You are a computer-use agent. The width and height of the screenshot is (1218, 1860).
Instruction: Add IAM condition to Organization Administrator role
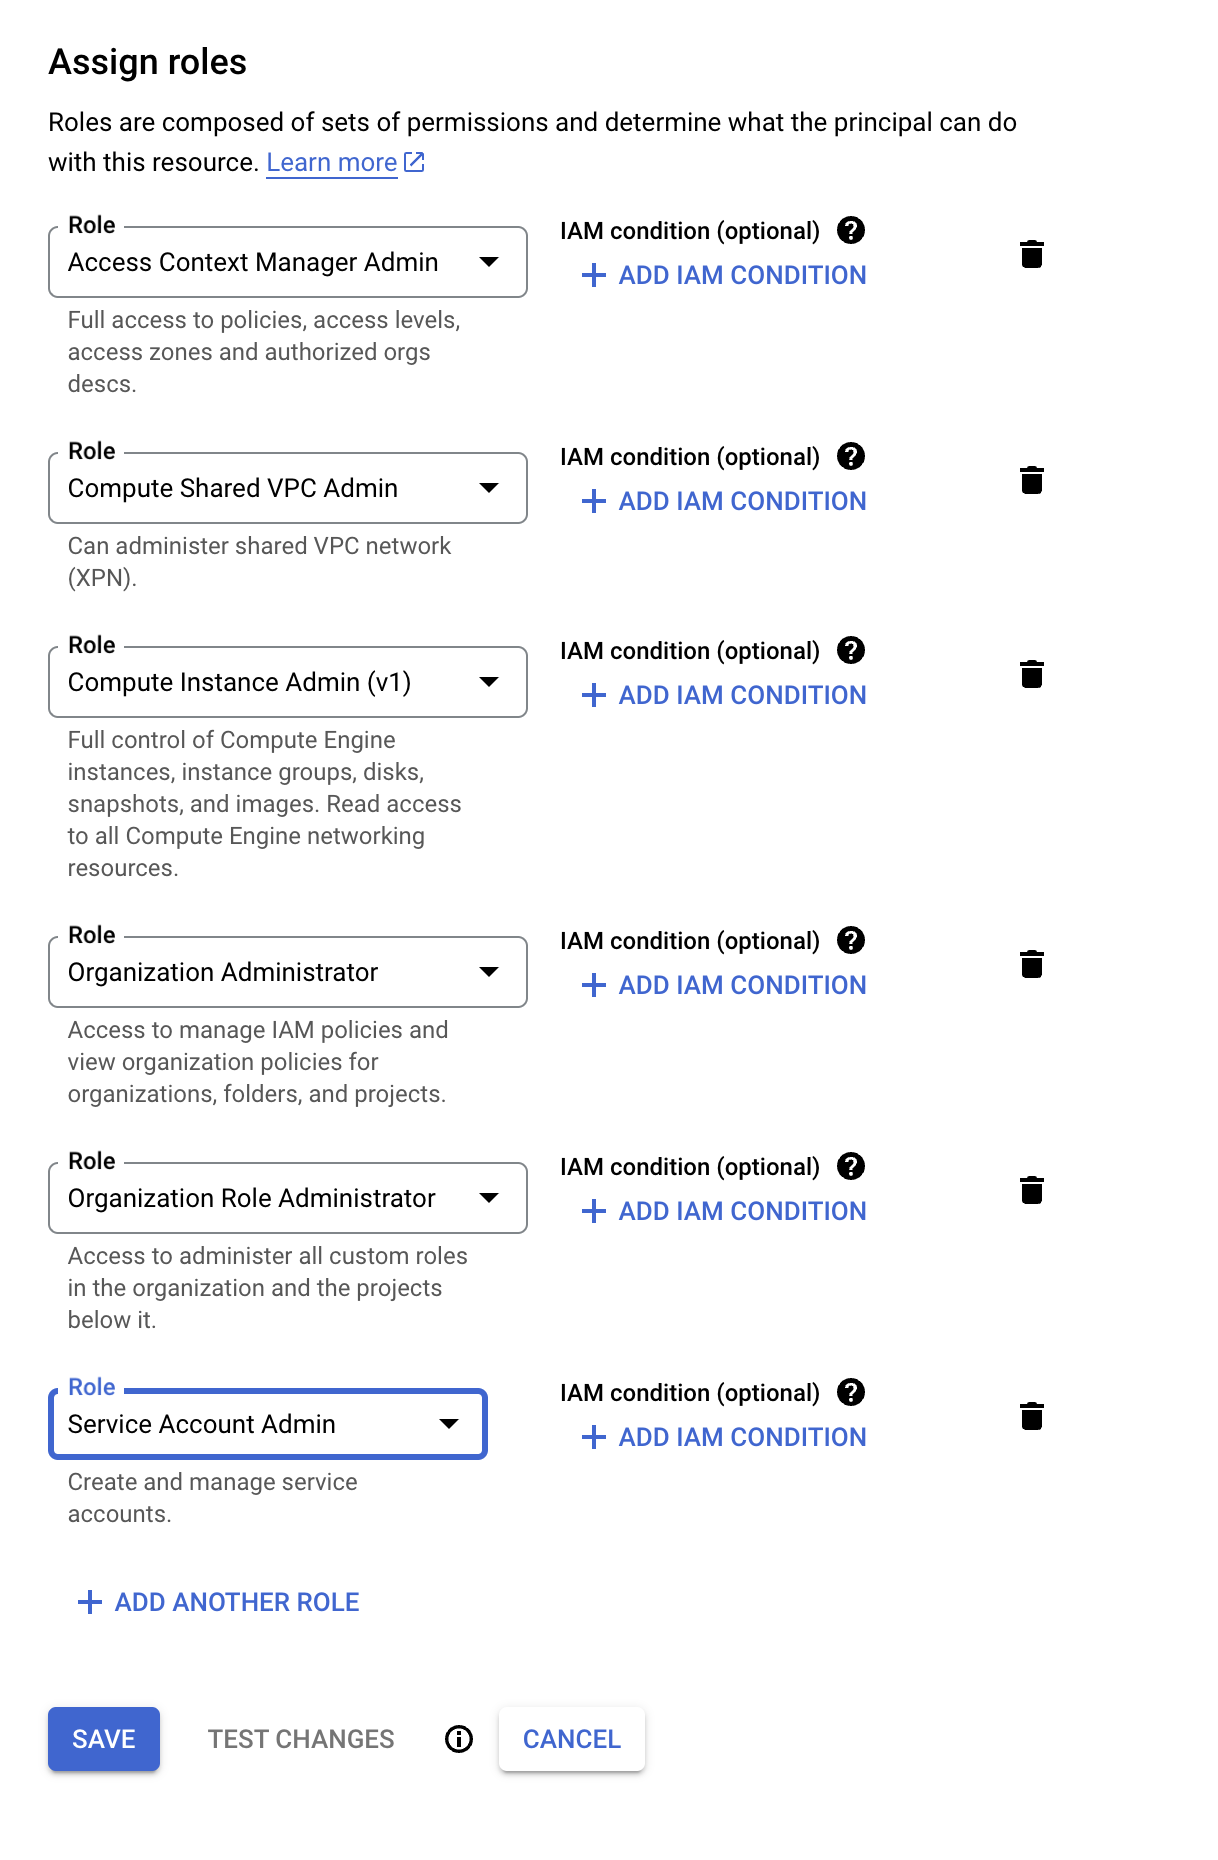coord(723,985)
